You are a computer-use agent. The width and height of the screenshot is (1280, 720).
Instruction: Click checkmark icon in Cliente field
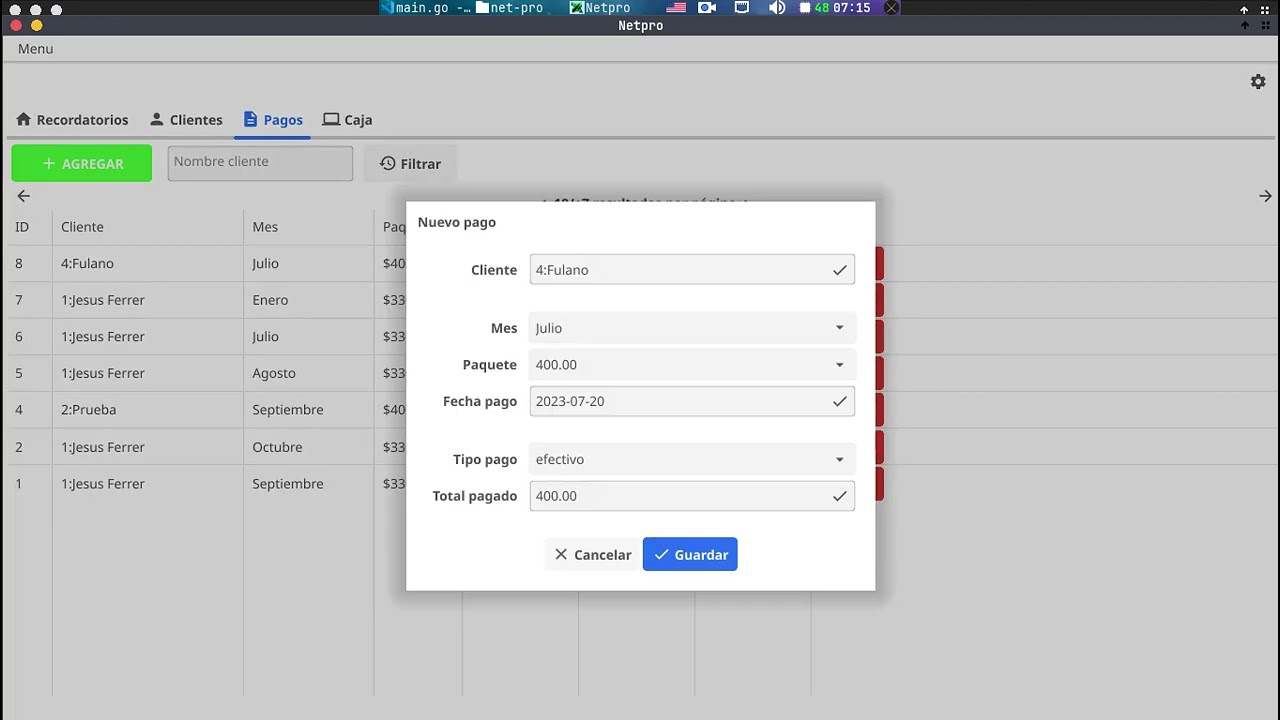(840, 270)
